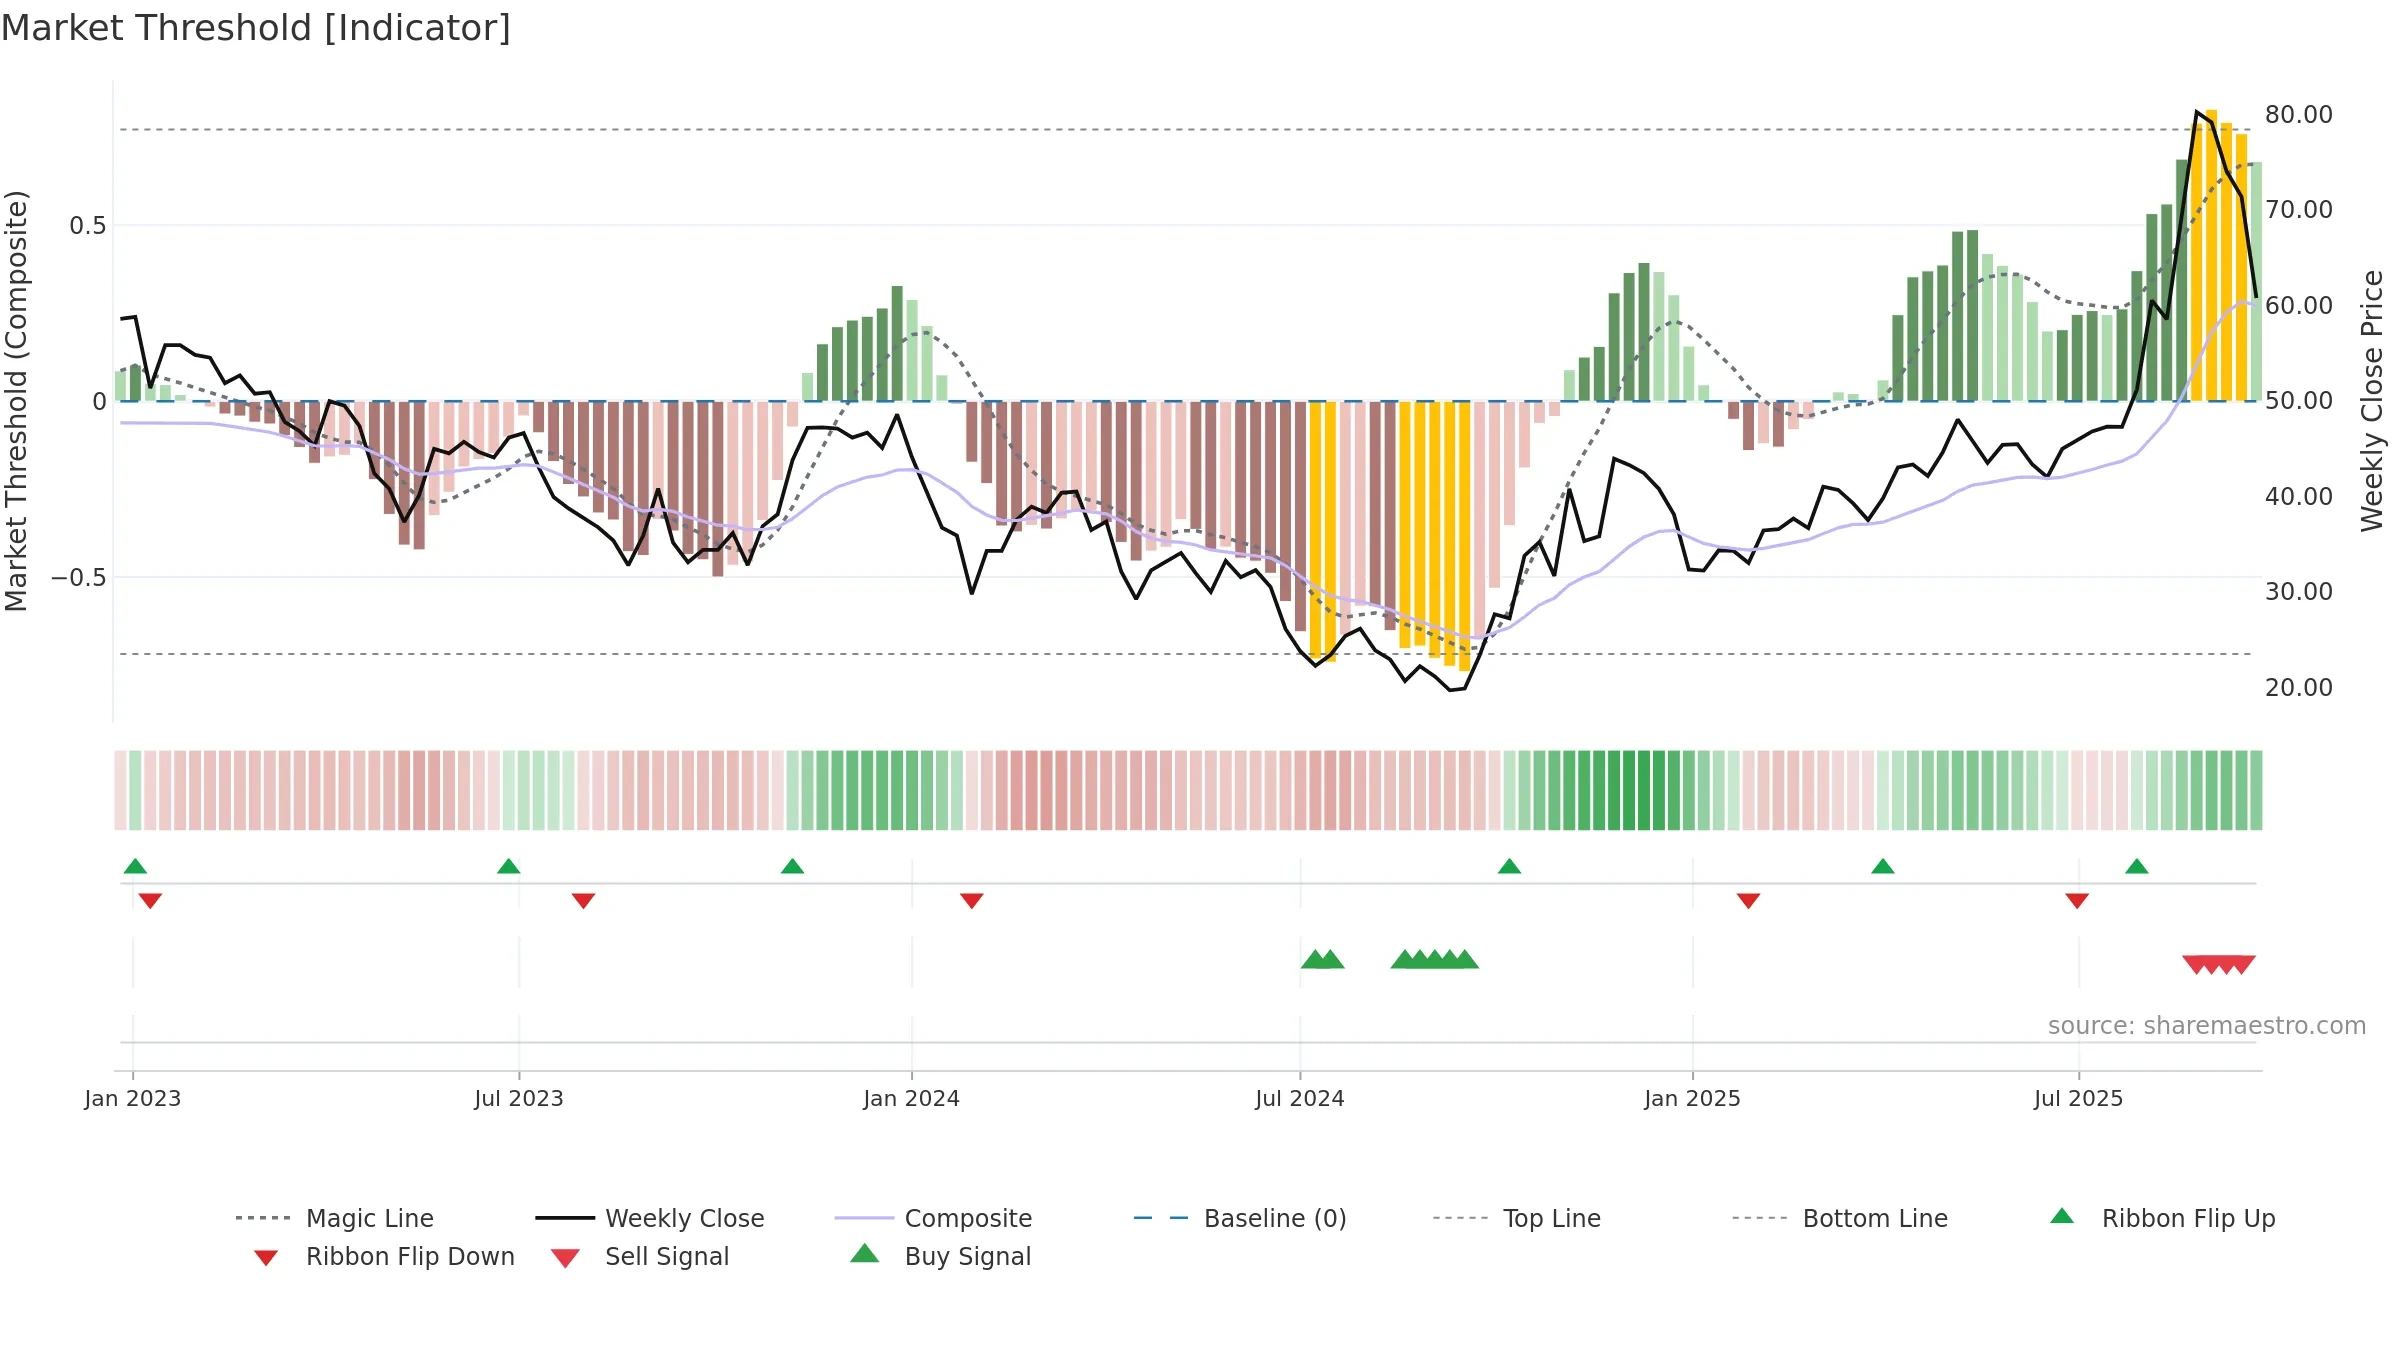Toggle the Baseline (0) legend entry
This screenshot has width=2400, height=1350.
tap(1240, 1218)
